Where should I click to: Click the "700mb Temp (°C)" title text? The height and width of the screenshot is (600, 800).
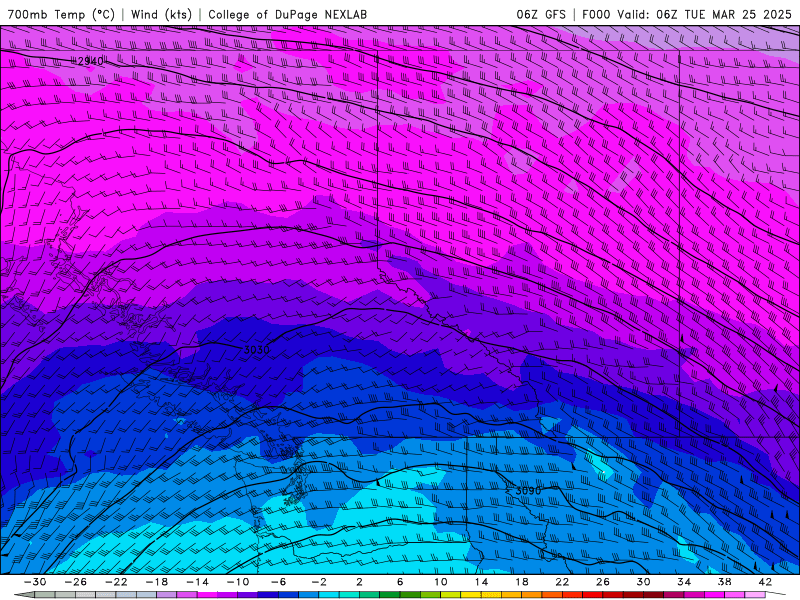(x=61, y=14)
